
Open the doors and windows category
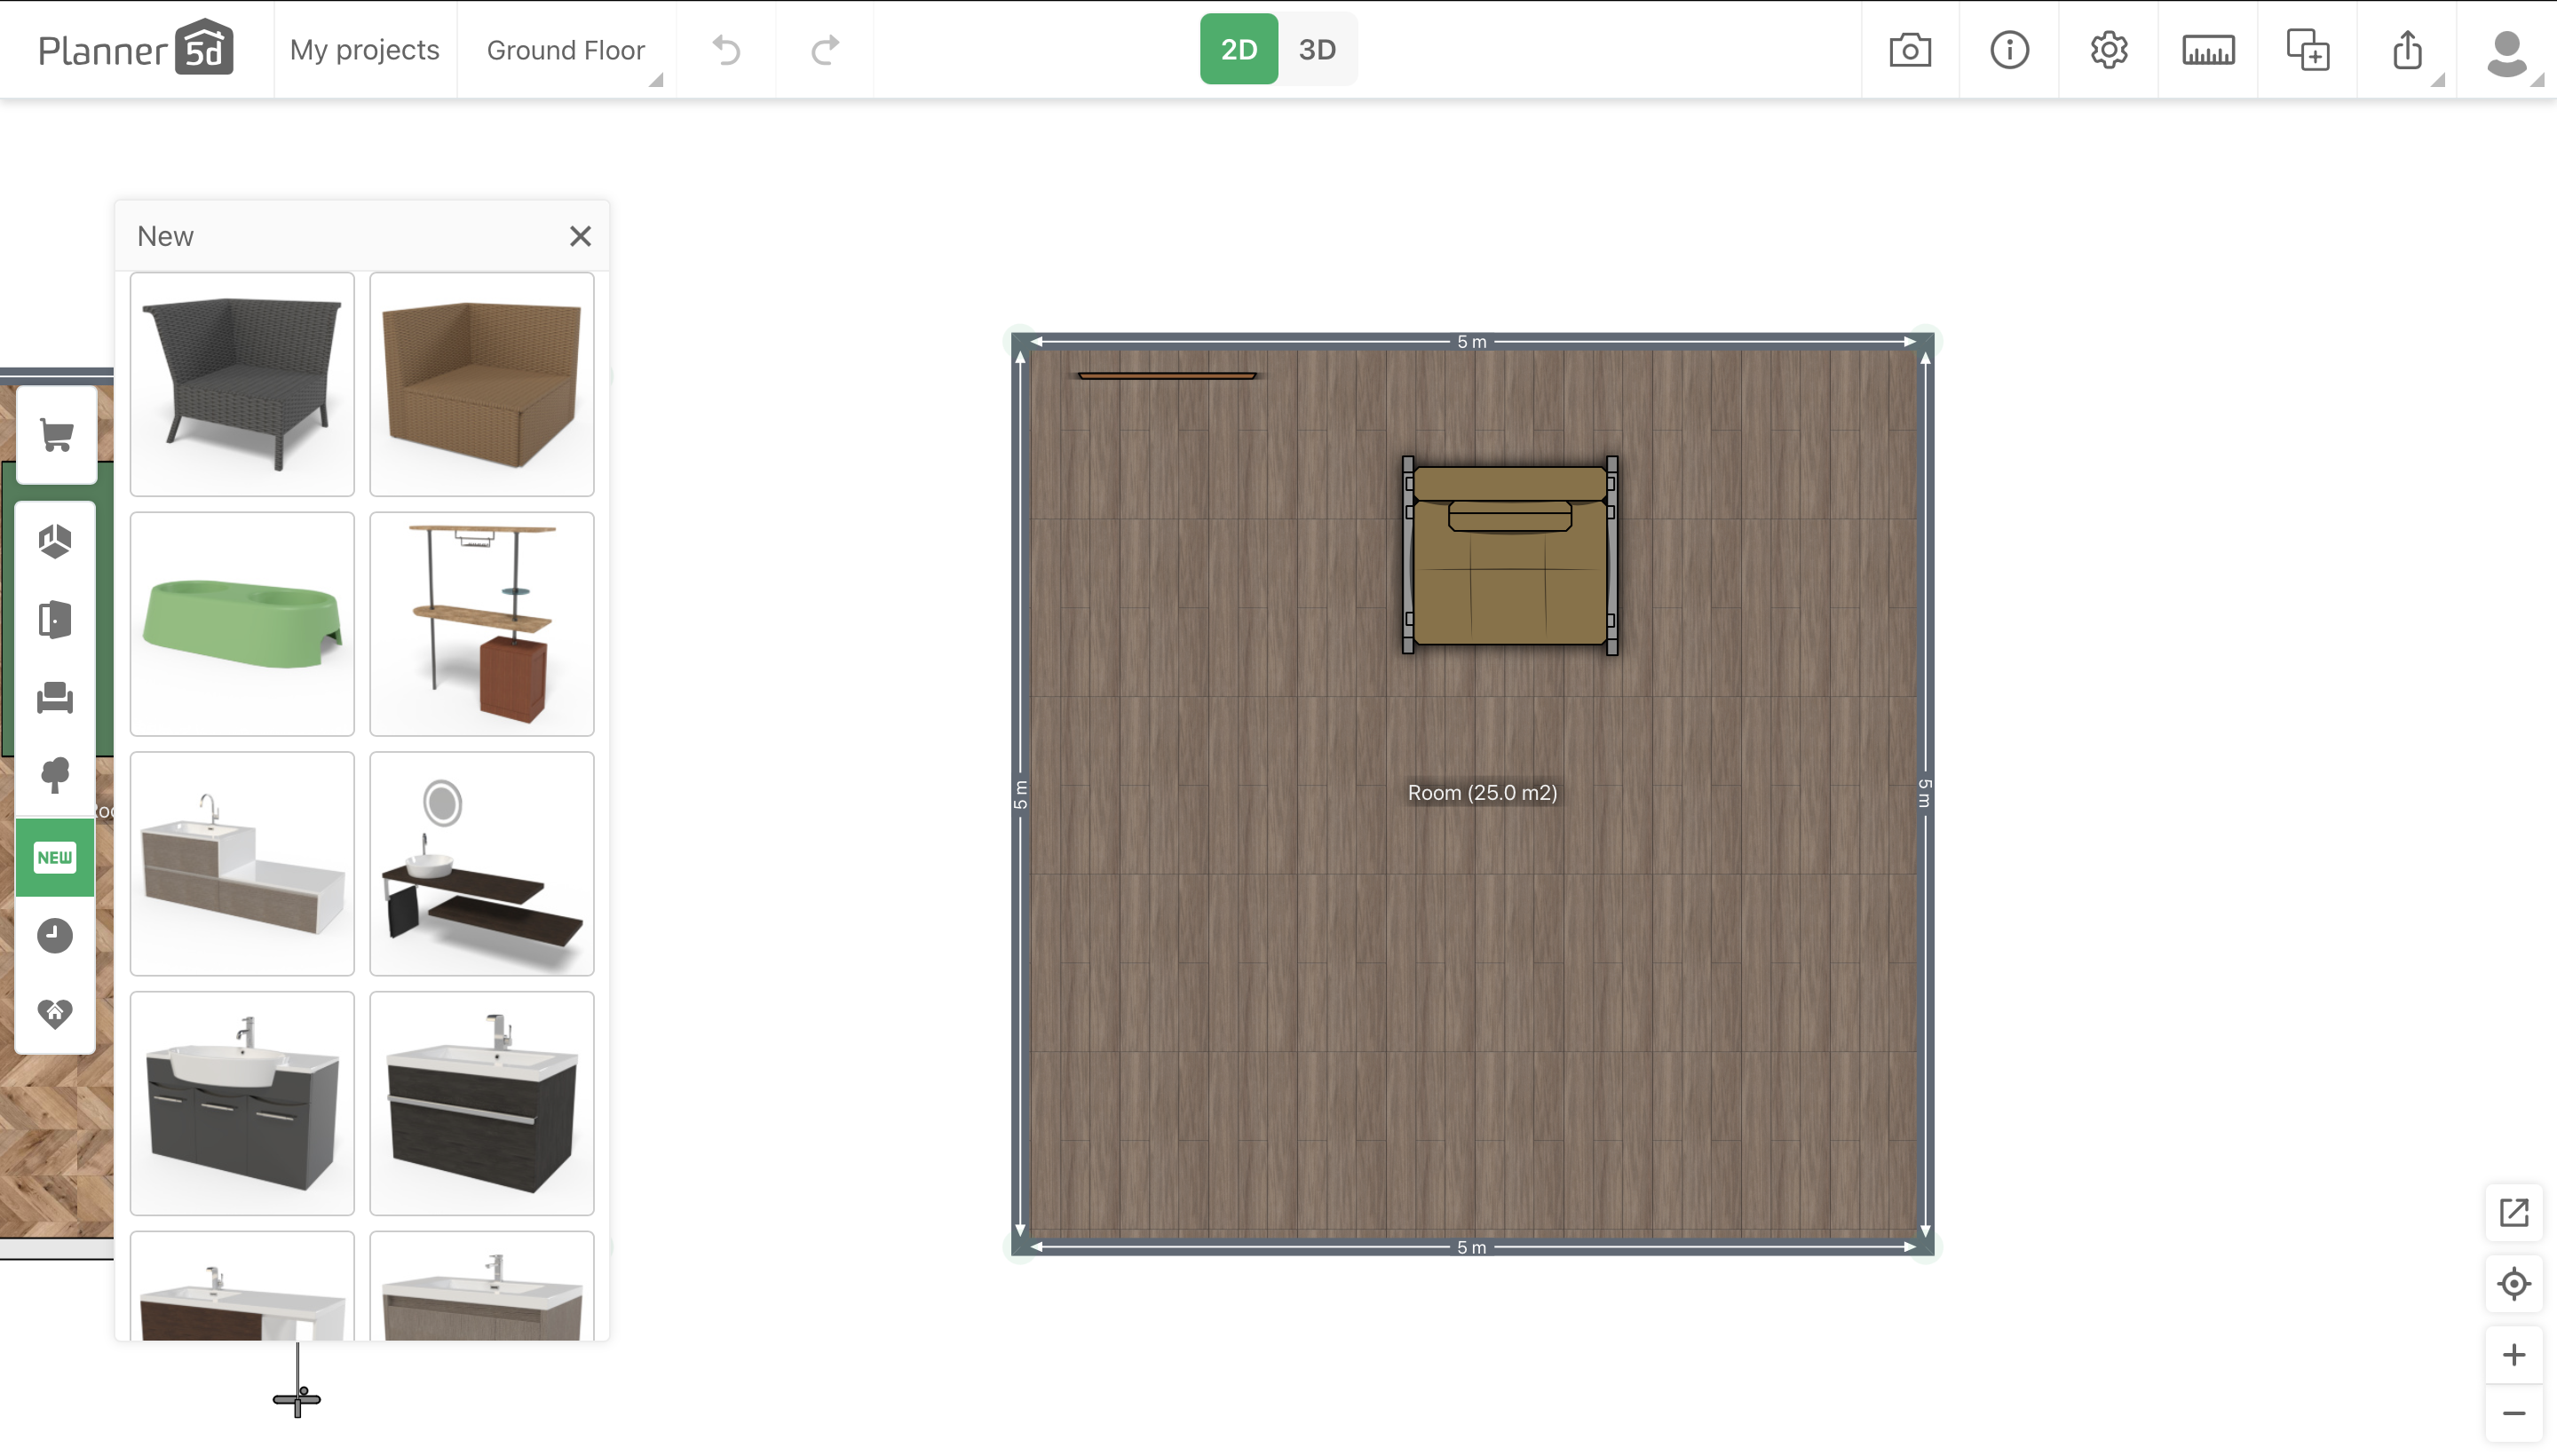(55, 619)
